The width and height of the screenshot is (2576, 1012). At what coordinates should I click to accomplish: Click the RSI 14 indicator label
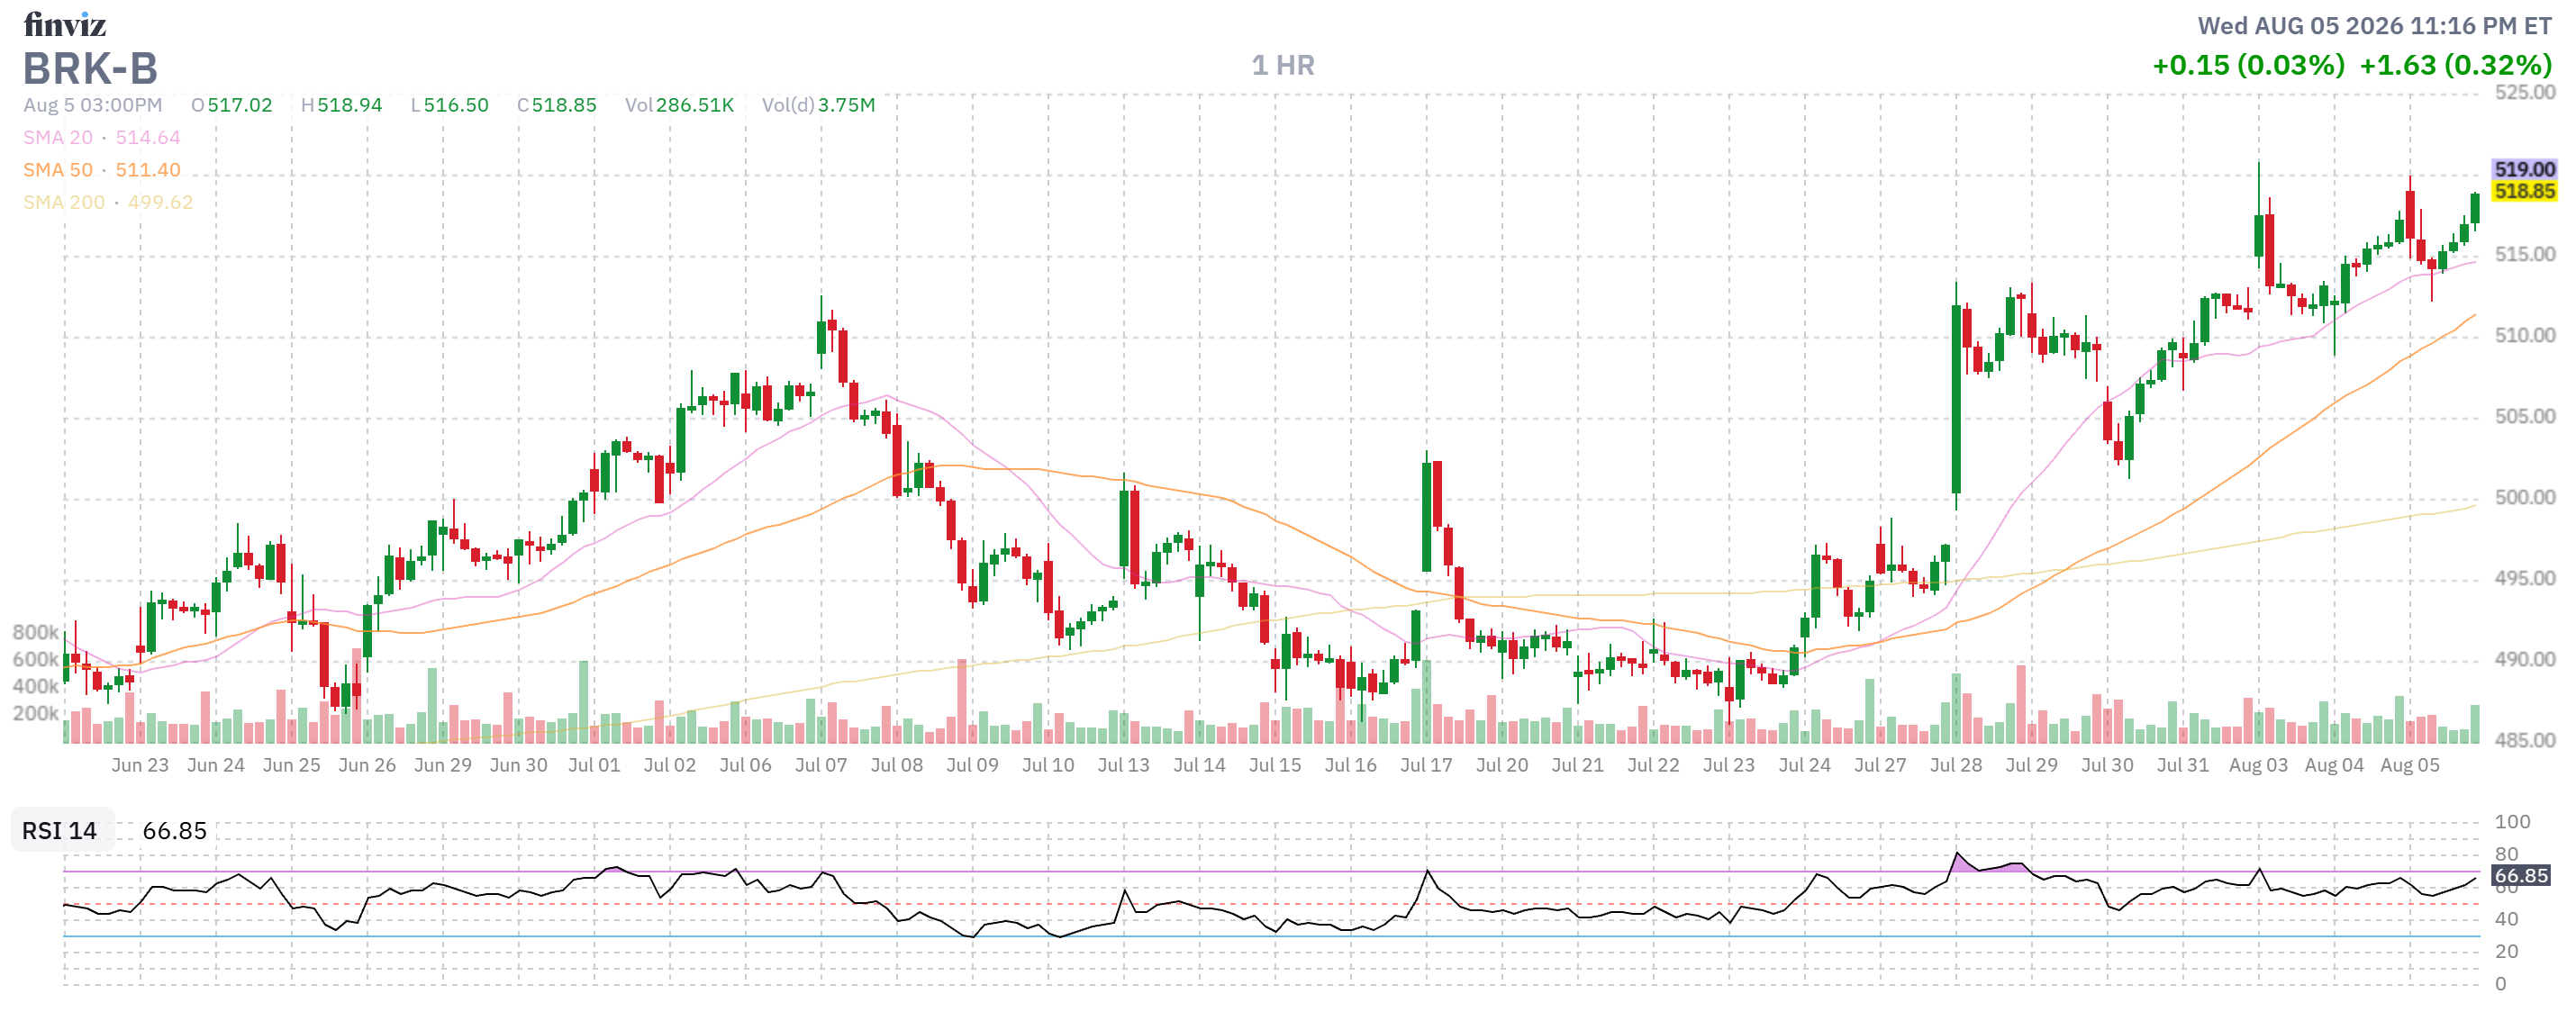[60, 832]
